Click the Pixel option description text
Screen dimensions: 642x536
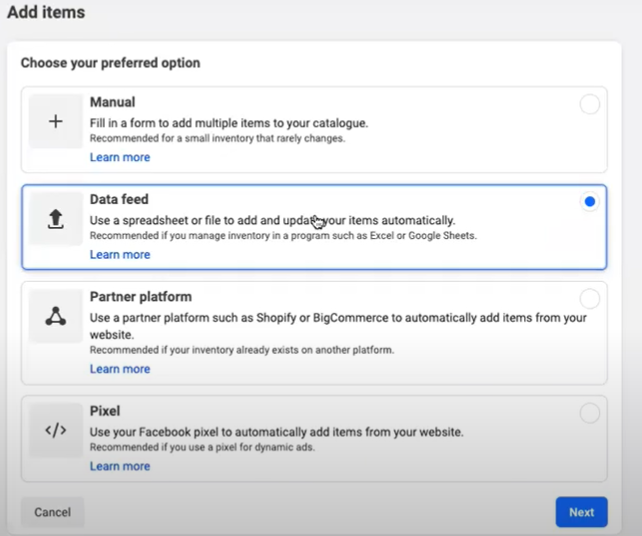click(276, 432)
